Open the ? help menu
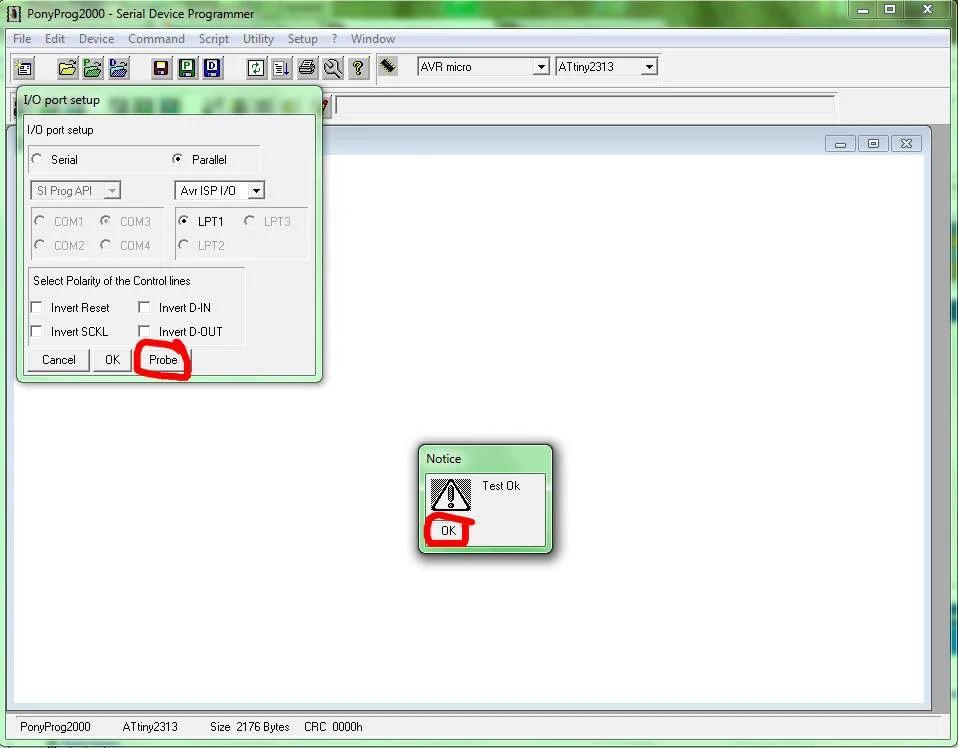The image size is (958, 748). pos(334,38)
